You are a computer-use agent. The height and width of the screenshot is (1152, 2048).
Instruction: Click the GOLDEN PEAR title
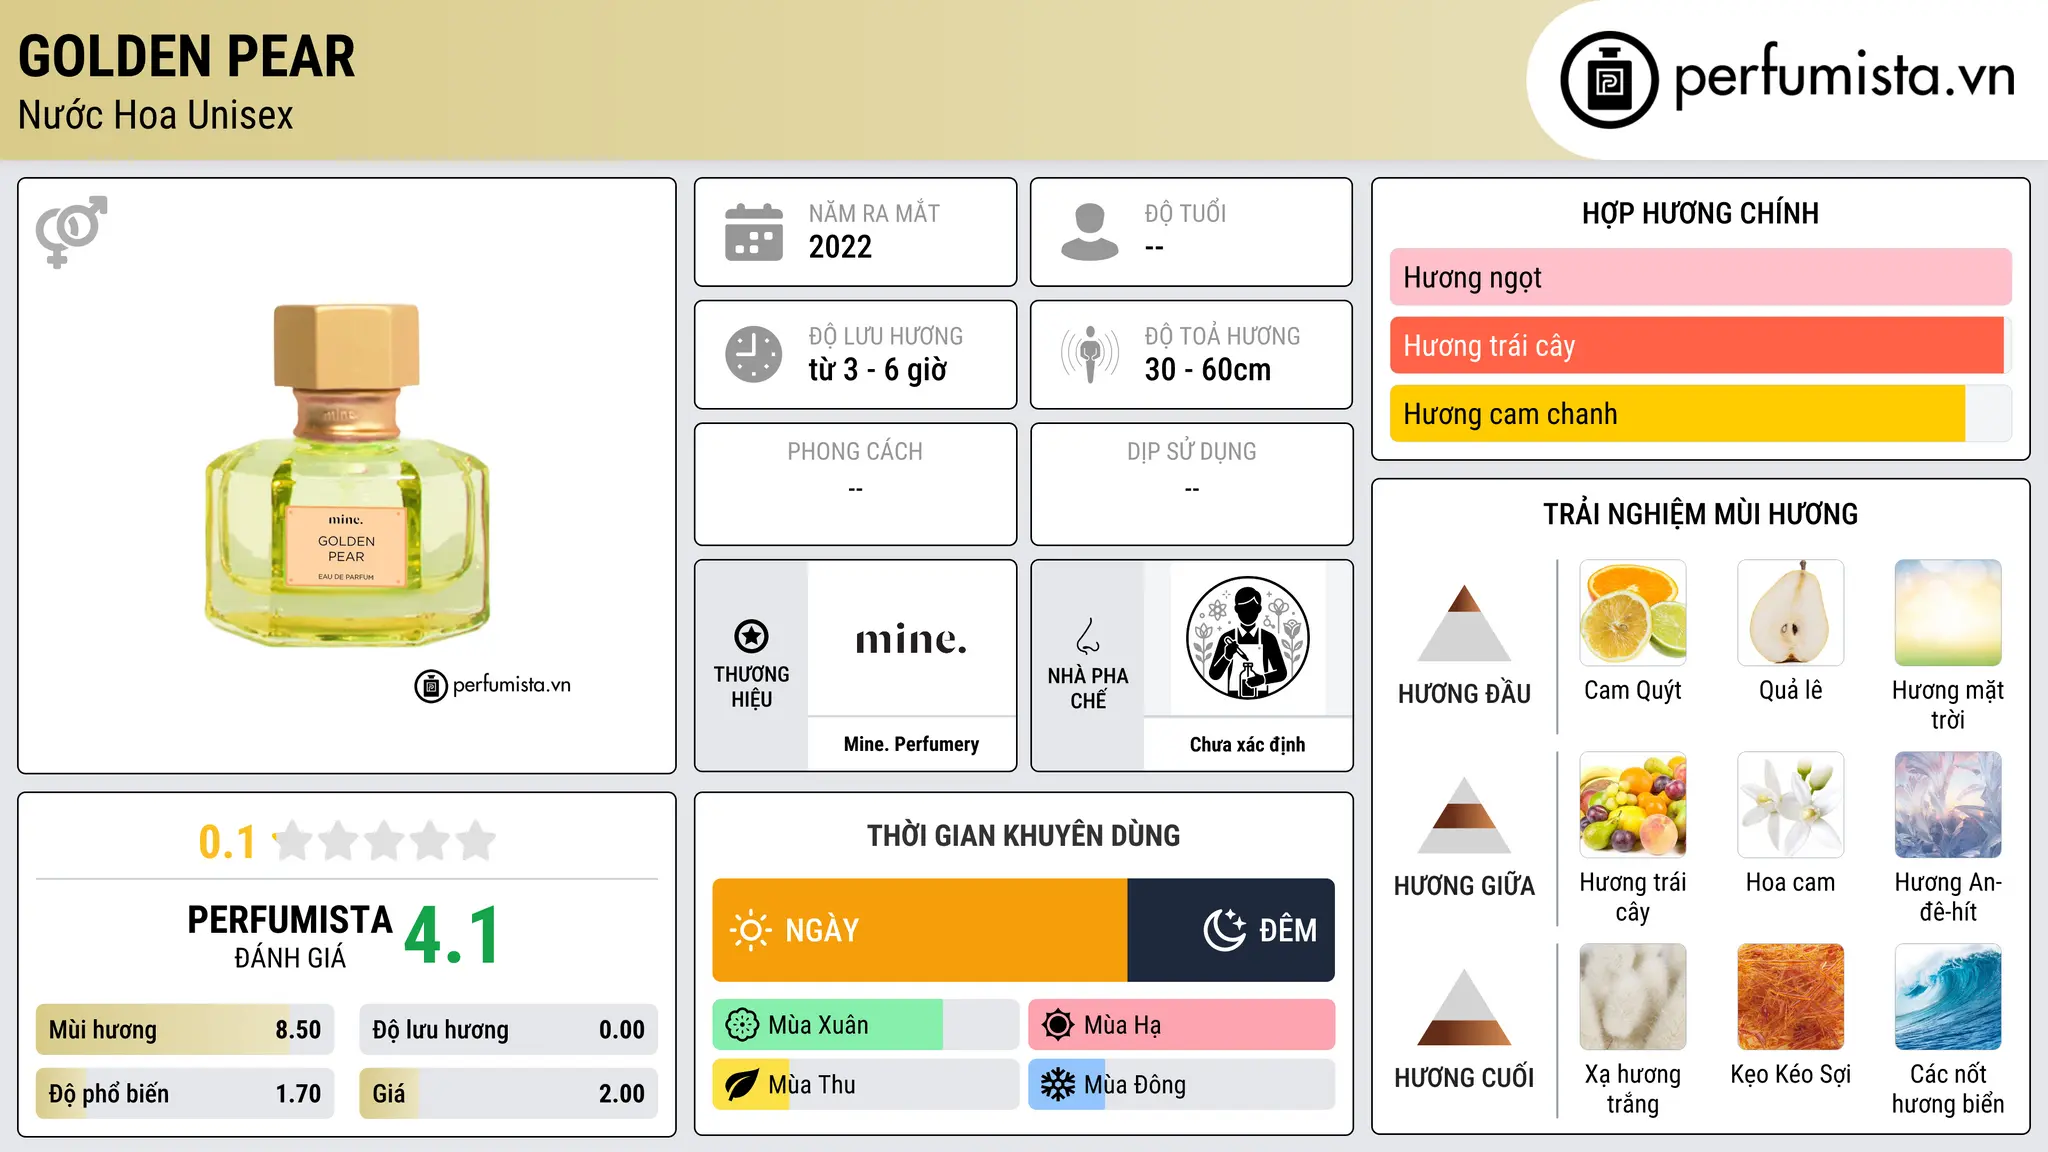click(x=187, y=56)
